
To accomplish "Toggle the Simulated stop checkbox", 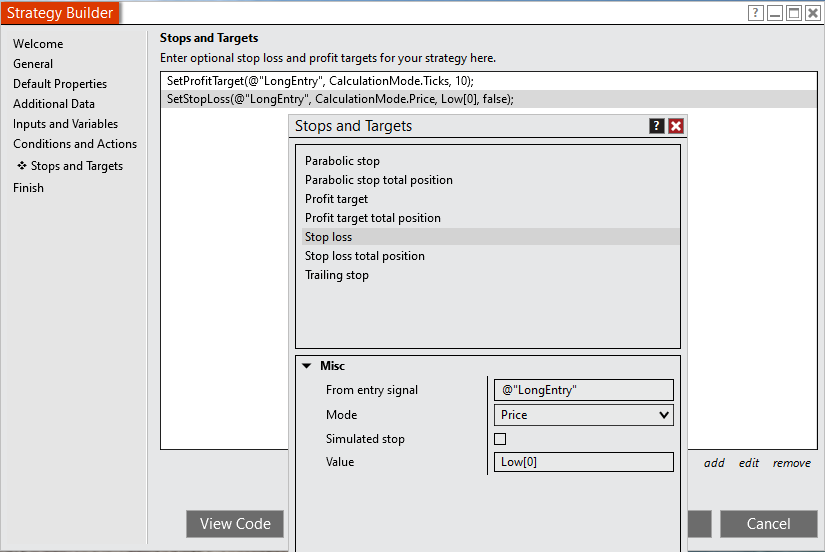I will click(x=500, y=439).
